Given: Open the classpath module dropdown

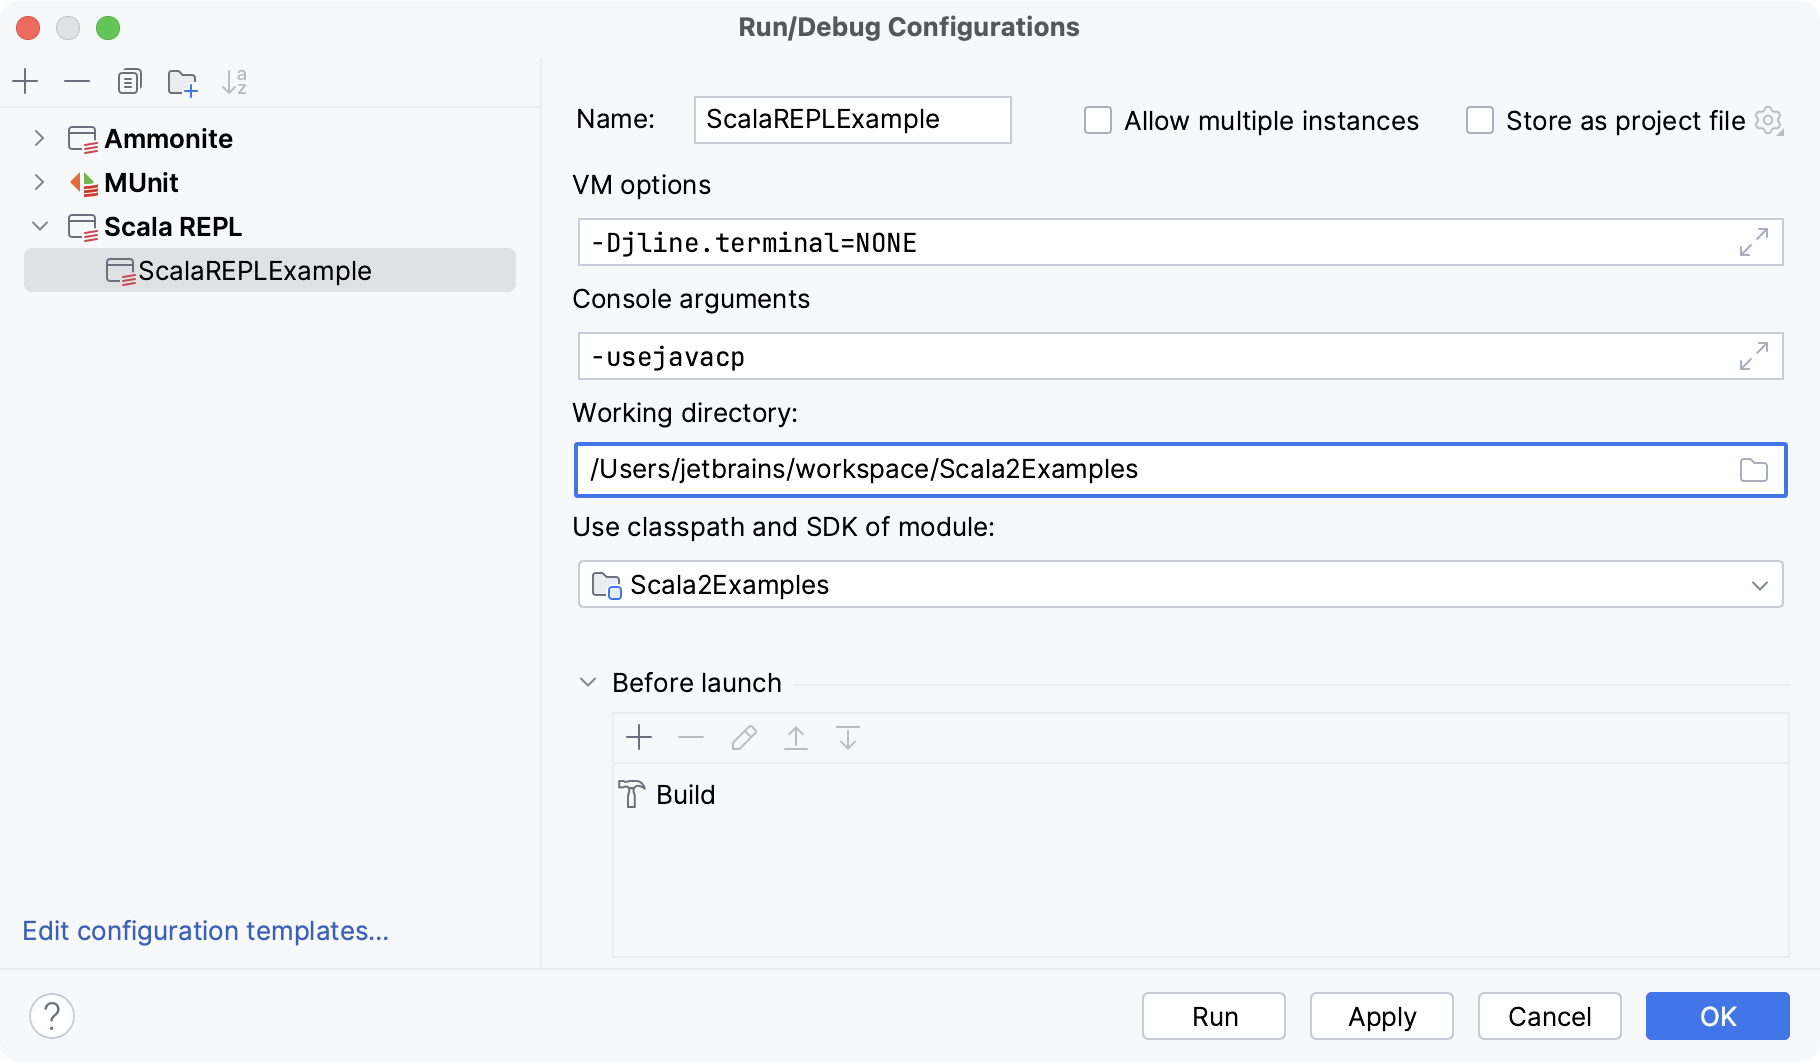Looking at the screenshot, I should point(1759,584).
